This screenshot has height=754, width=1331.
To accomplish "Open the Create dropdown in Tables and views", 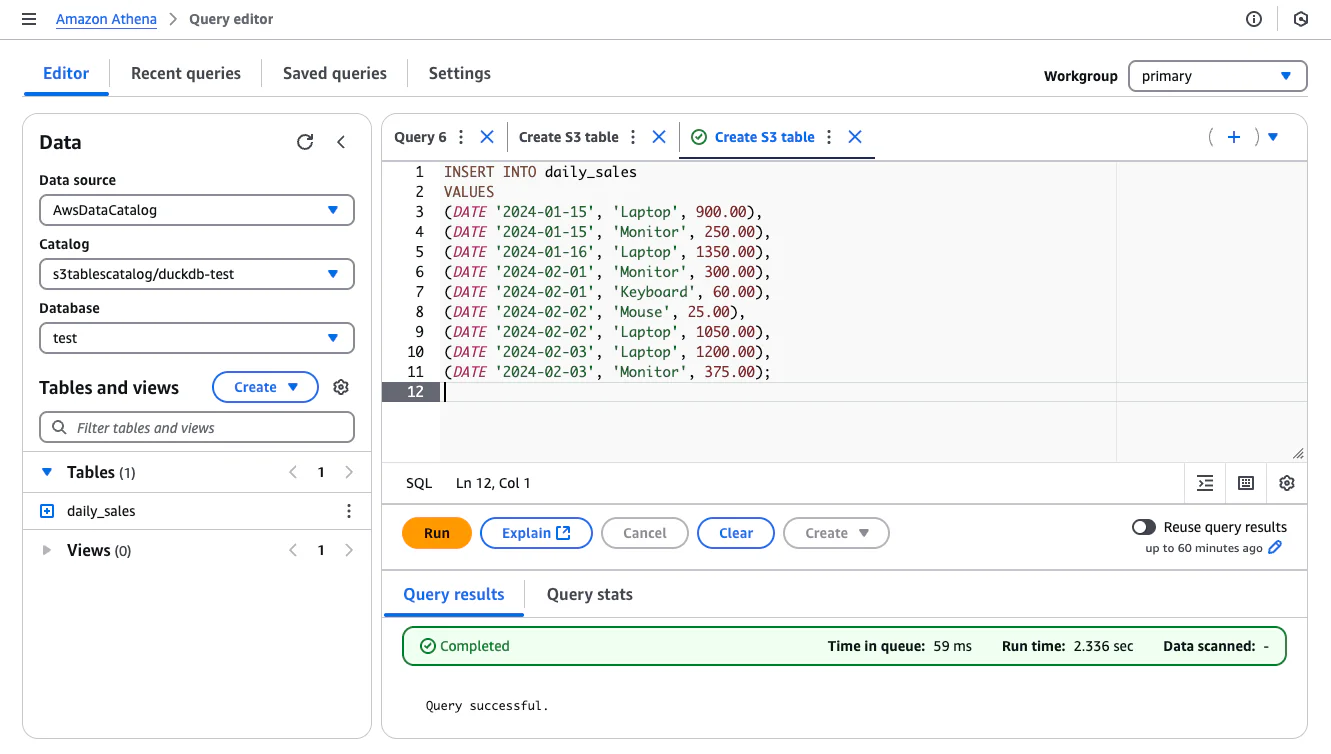I will 265,387.
